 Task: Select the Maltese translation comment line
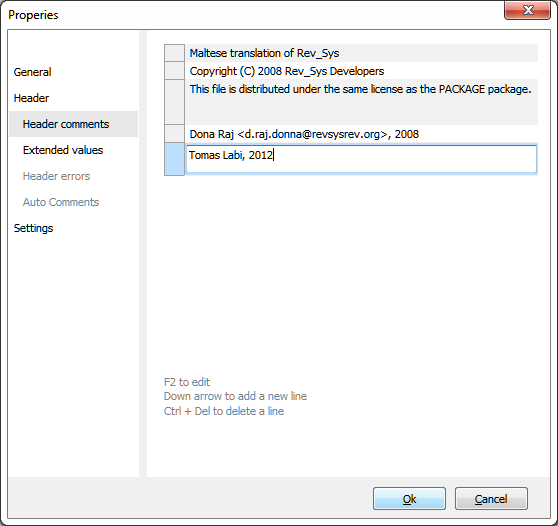point(361,53)
